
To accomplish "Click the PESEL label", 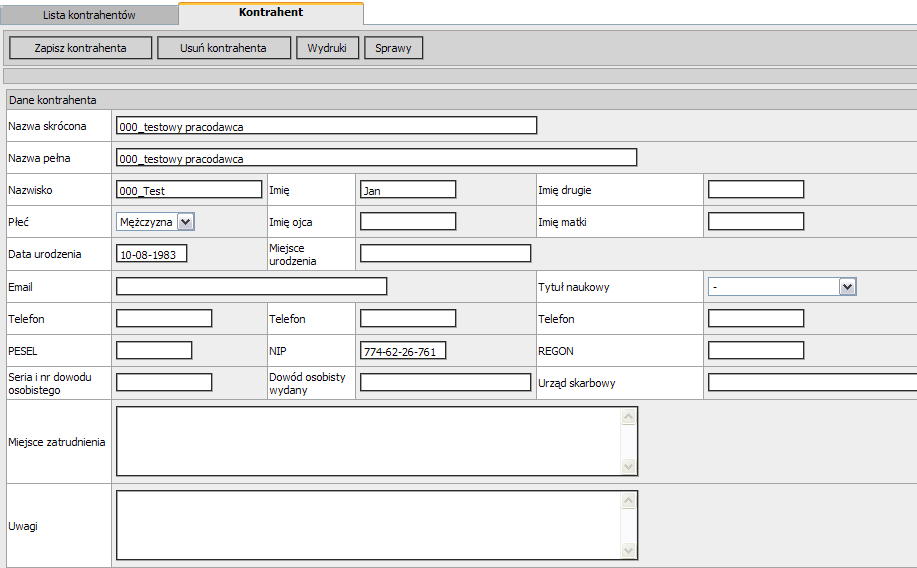I will (x=23, y=352).
